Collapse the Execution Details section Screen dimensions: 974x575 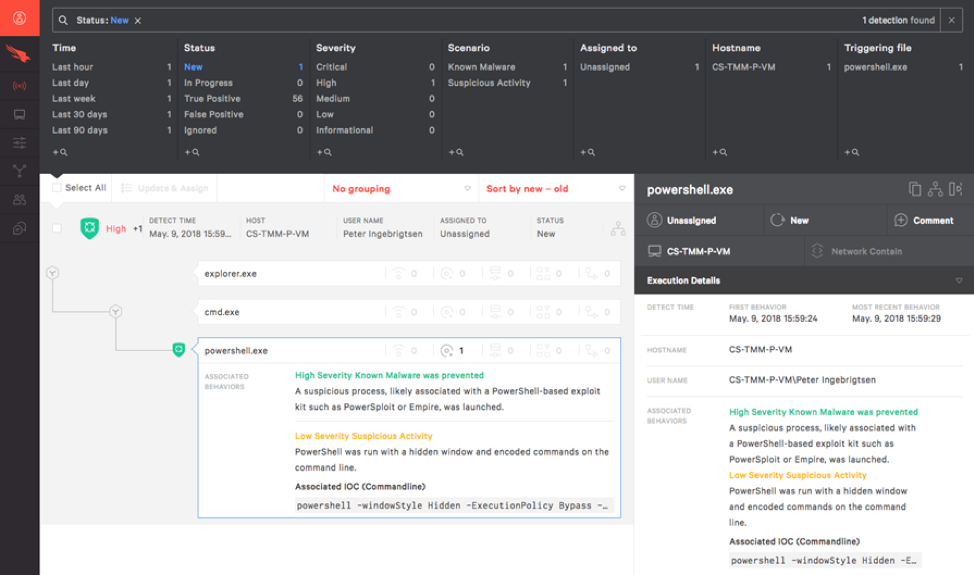959,281
